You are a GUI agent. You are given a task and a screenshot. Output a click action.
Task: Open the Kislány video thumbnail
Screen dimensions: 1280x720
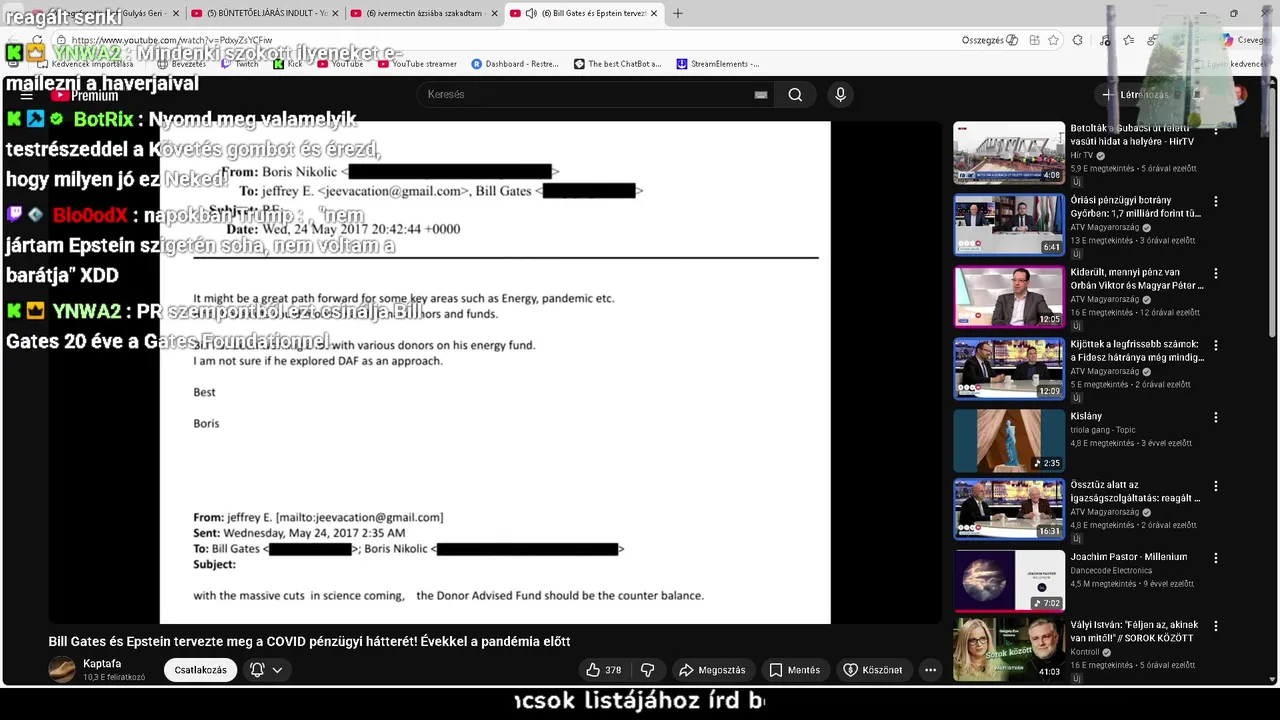click(x=1008, y=440)
